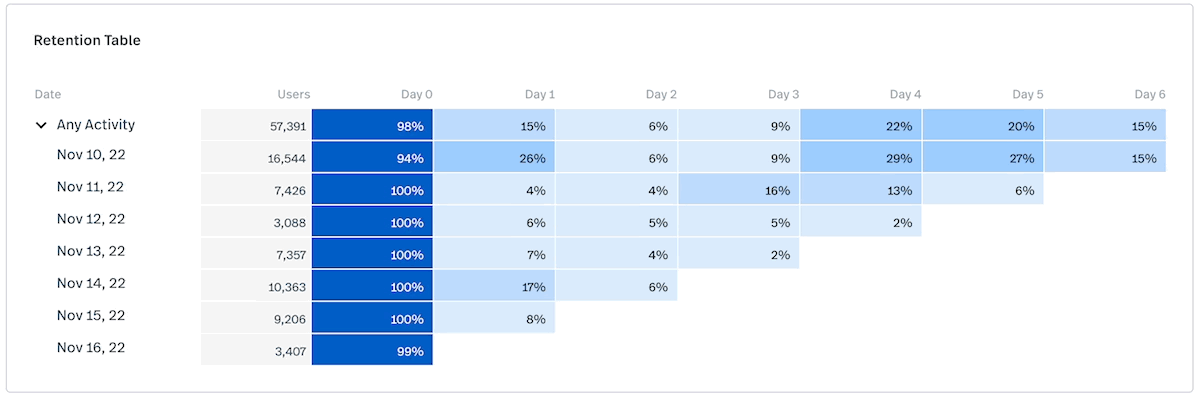Click the Day 6 column header
The height and width of the screenshot is (396, 1200).
coord(1150,95)
